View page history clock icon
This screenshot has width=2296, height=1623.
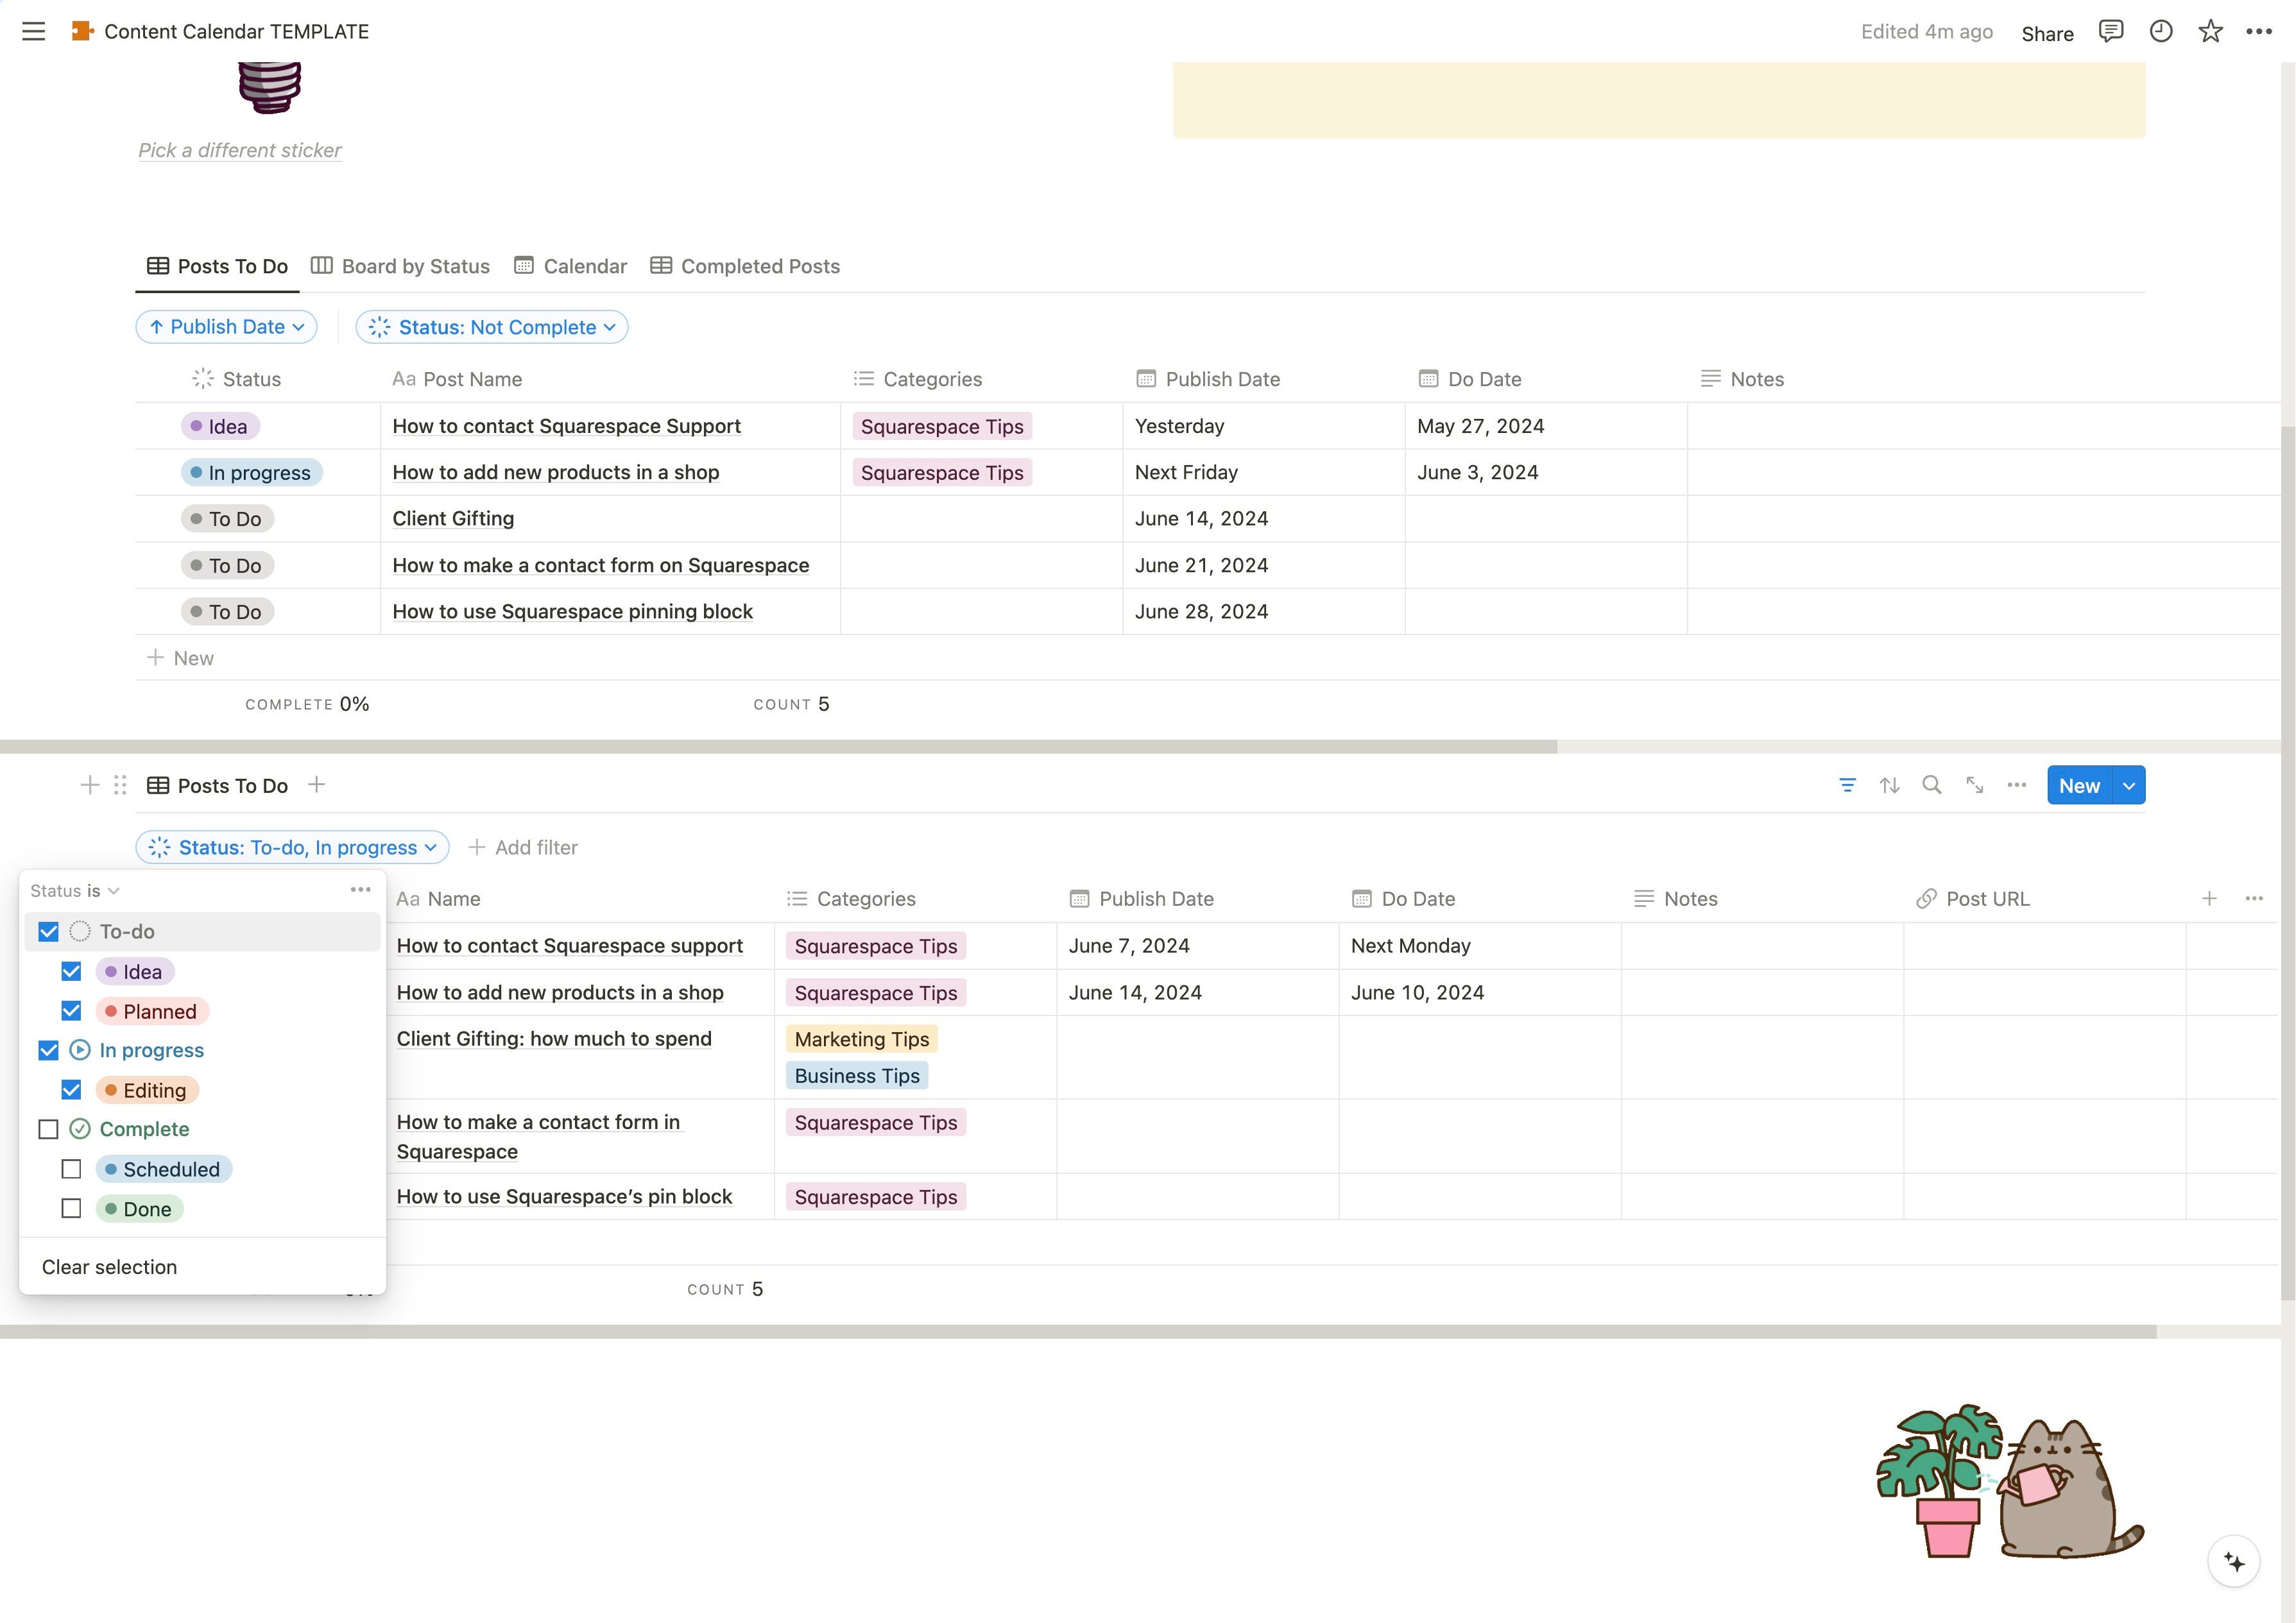(x=2160, y=31)
